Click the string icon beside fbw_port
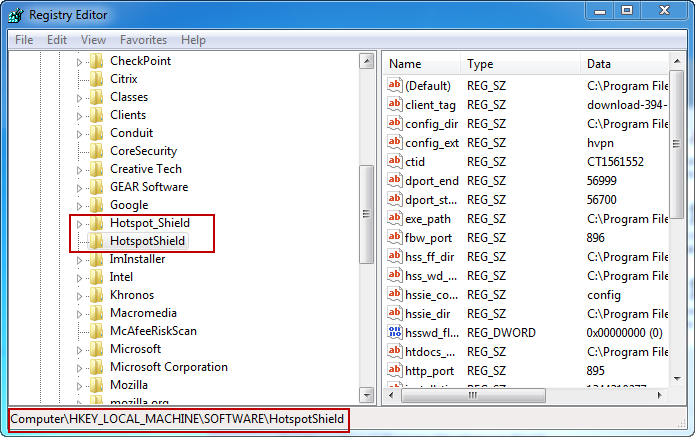 pyautogui.click(x=394, y=238)
